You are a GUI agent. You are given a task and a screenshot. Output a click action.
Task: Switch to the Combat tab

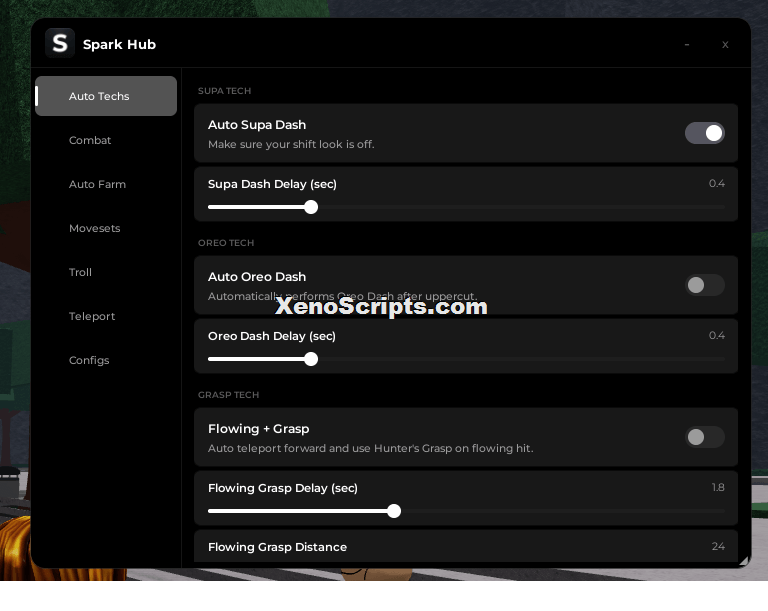90,140
